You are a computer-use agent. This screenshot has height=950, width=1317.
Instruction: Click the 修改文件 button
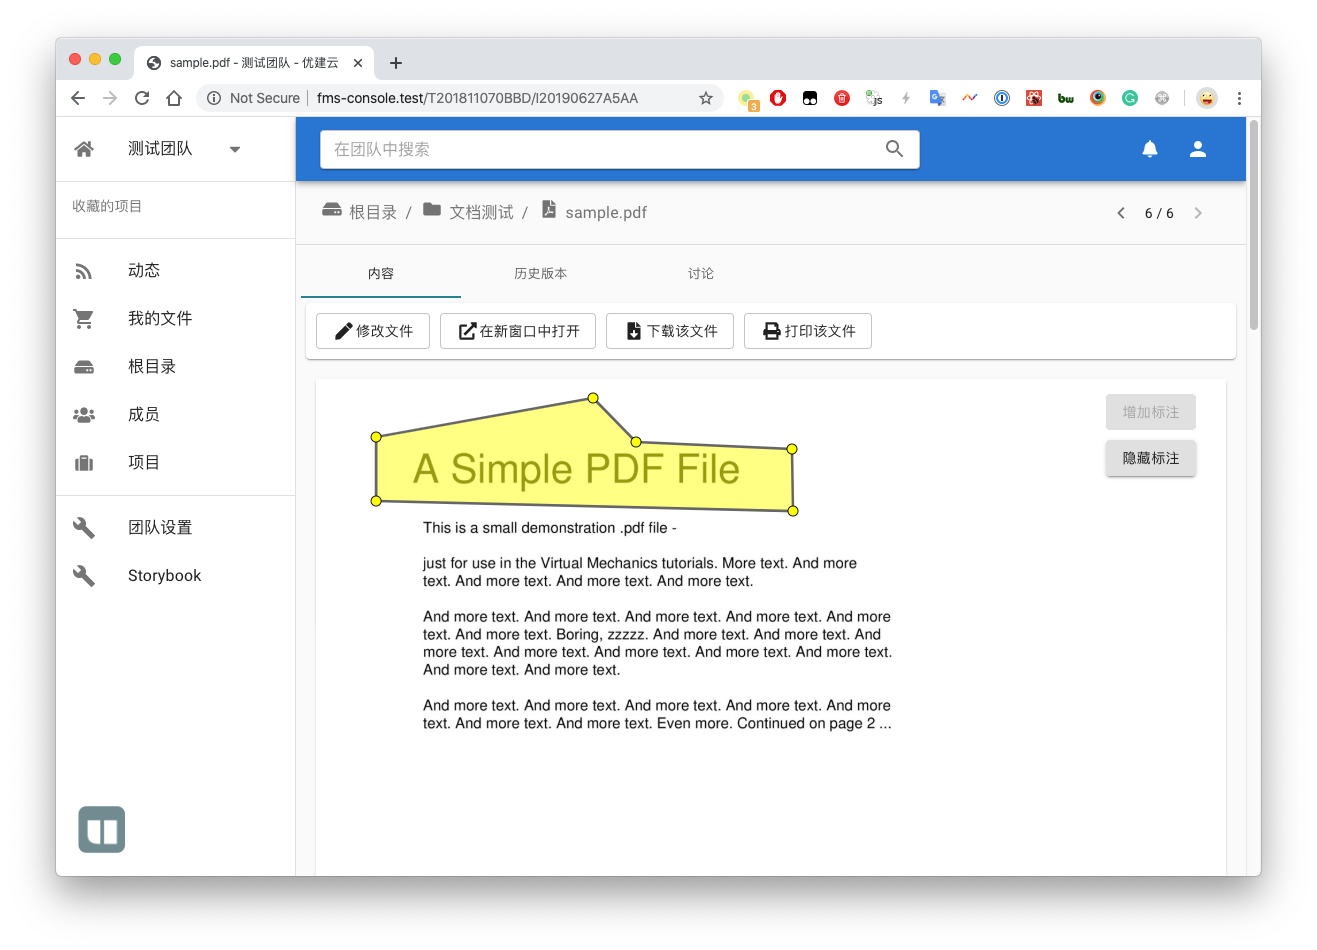(373, 331)
